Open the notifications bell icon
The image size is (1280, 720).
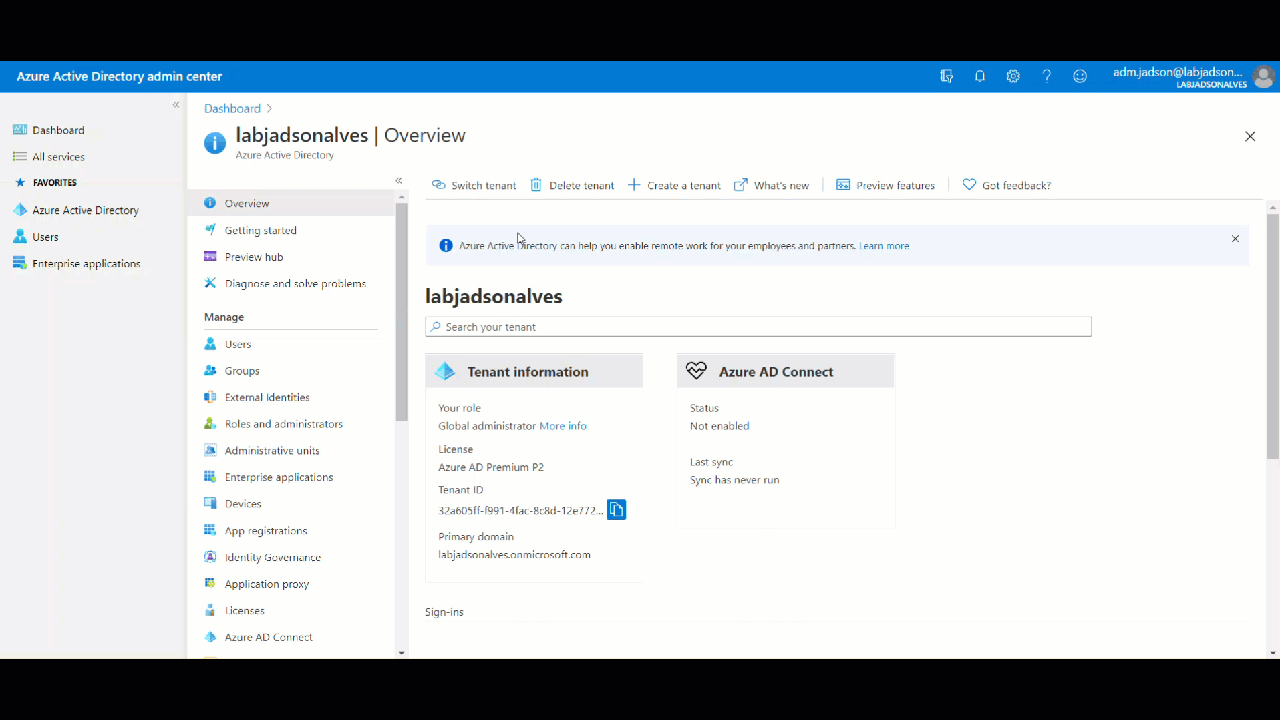tap(980, 76)
